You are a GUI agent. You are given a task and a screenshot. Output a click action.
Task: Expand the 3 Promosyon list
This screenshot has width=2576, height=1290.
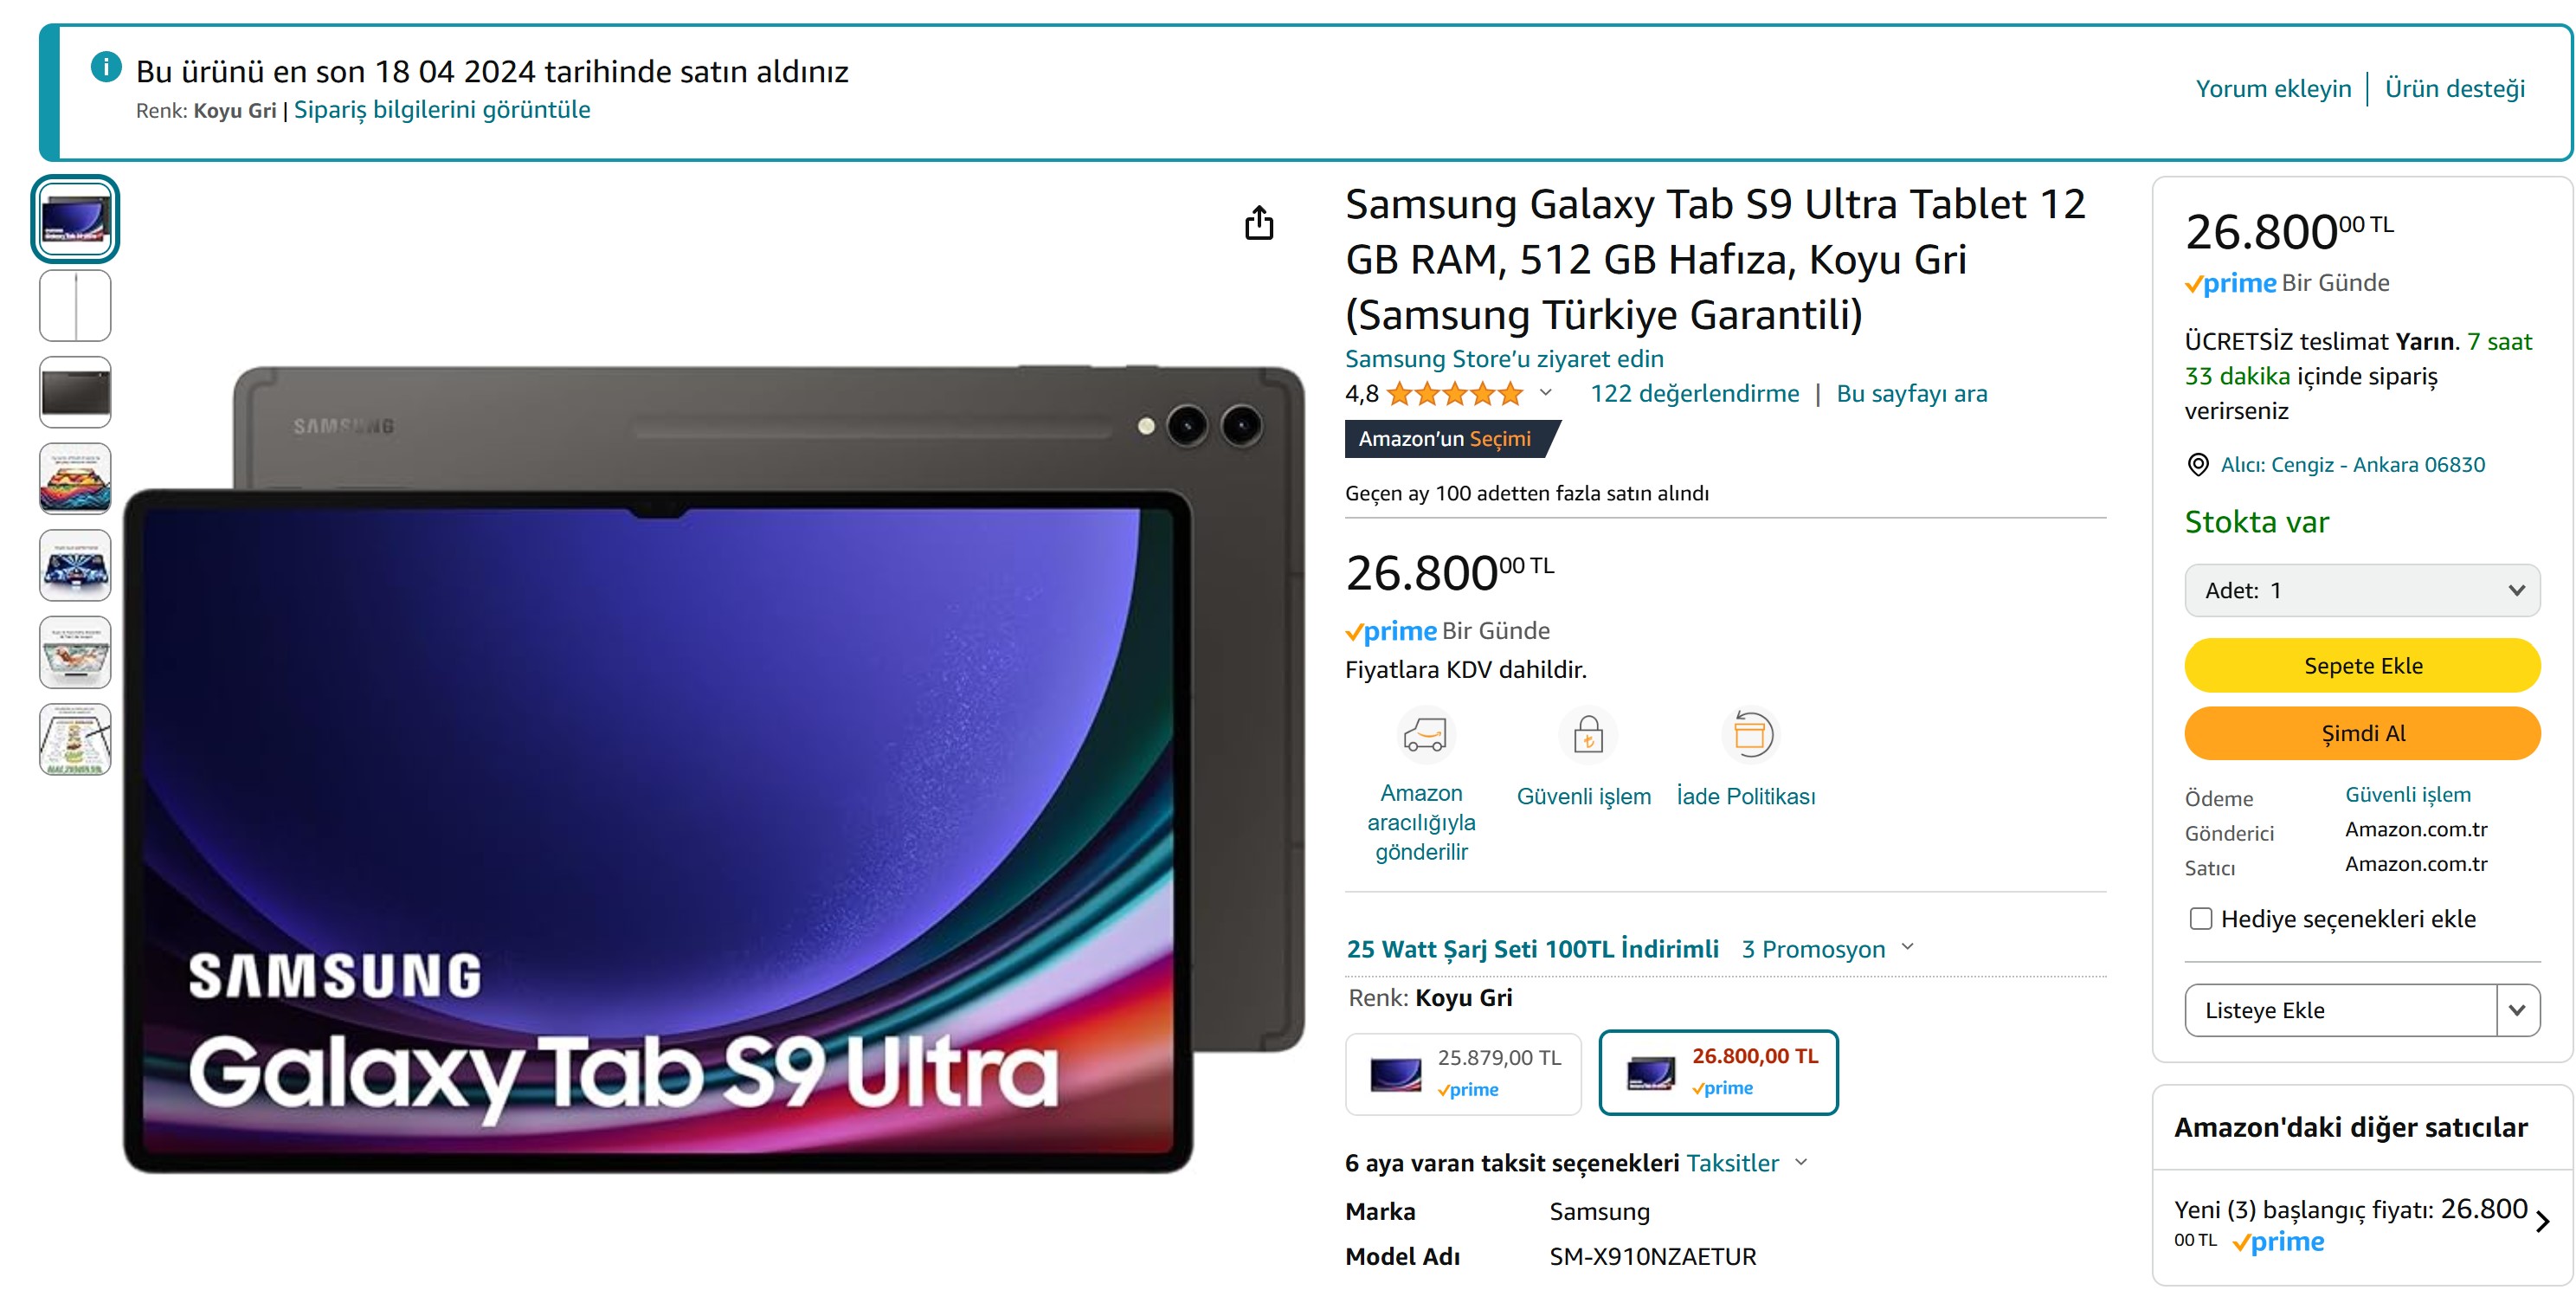[1827, 949]
